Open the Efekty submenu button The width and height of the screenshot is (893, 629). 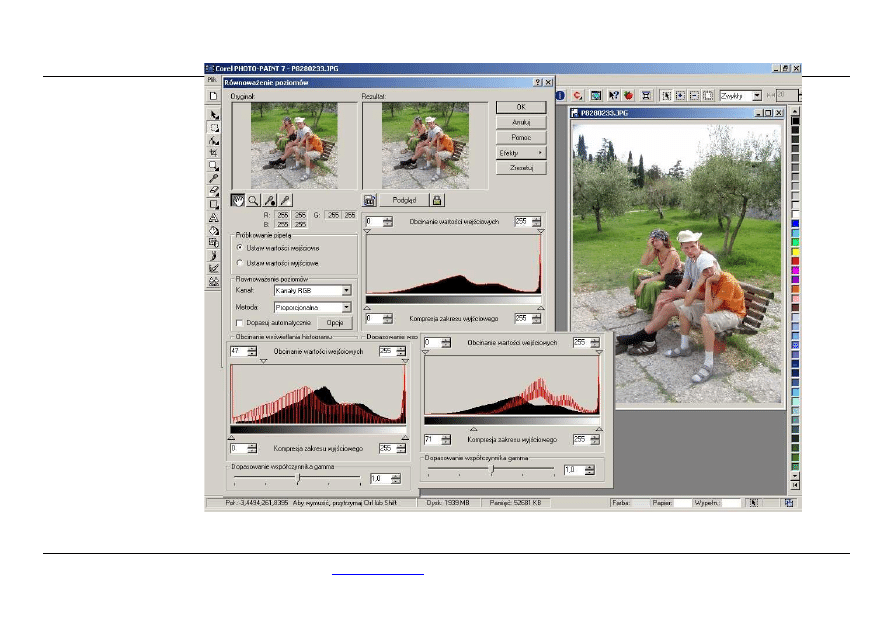click(x=521, y=152)
